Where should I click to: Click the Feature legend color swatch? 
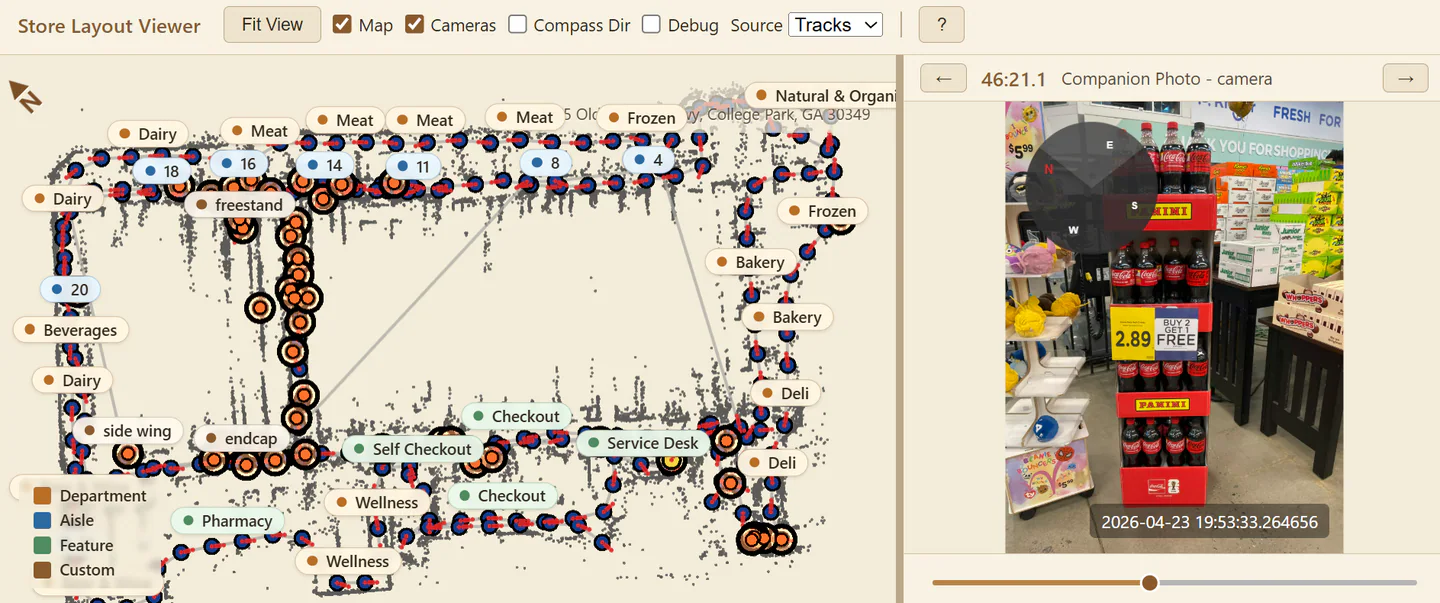(x=42, y=545)
